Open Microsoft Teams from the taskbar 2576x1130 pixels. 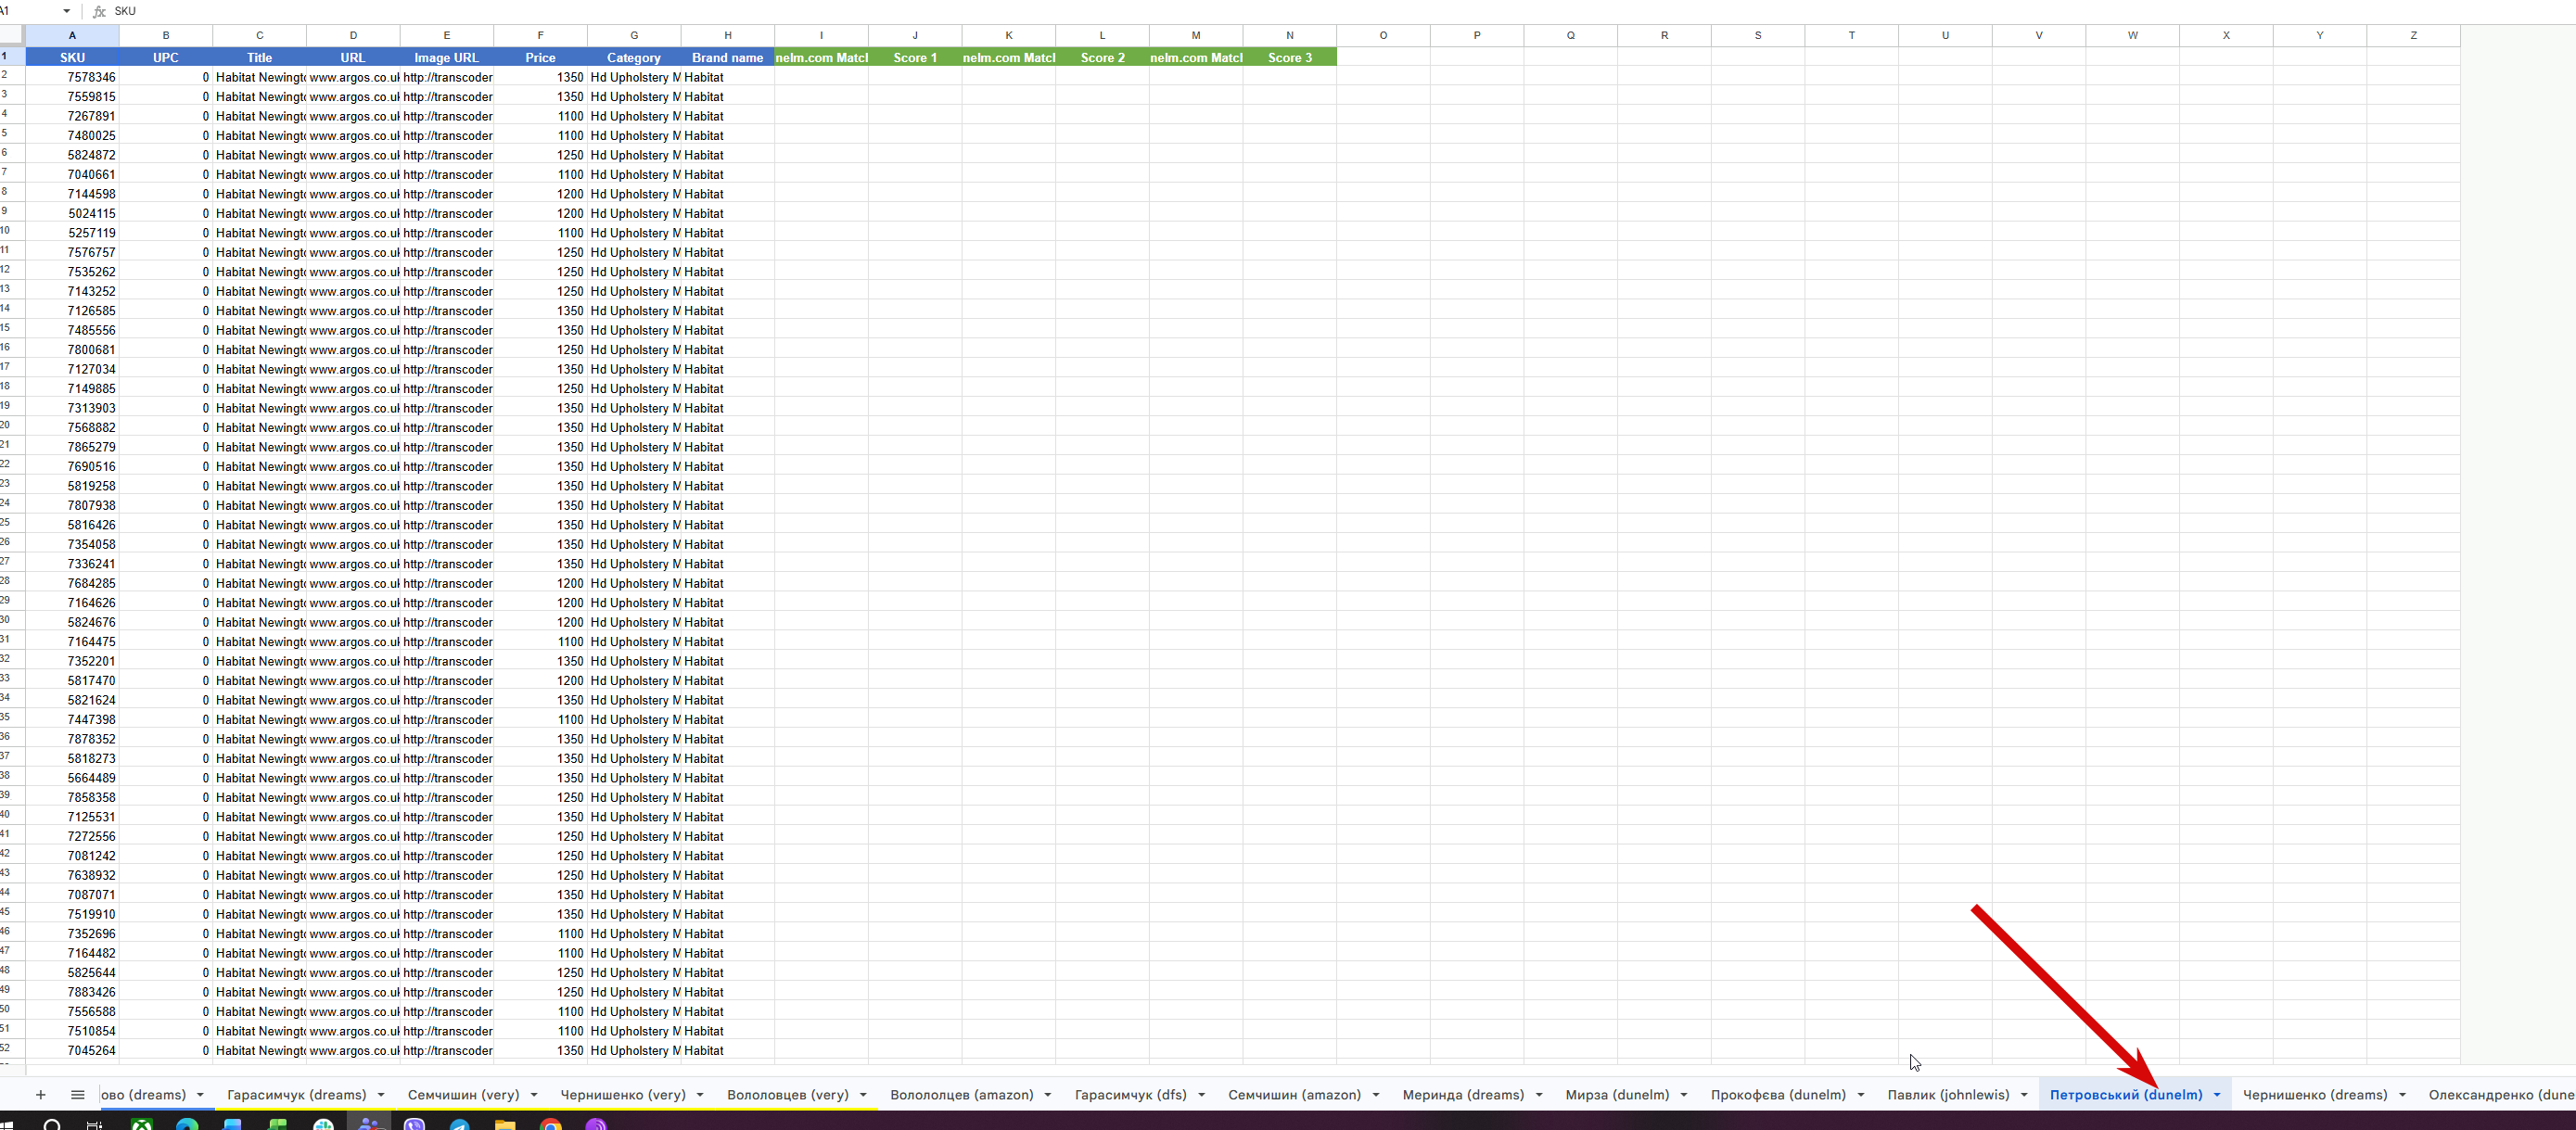point(369,1124)
